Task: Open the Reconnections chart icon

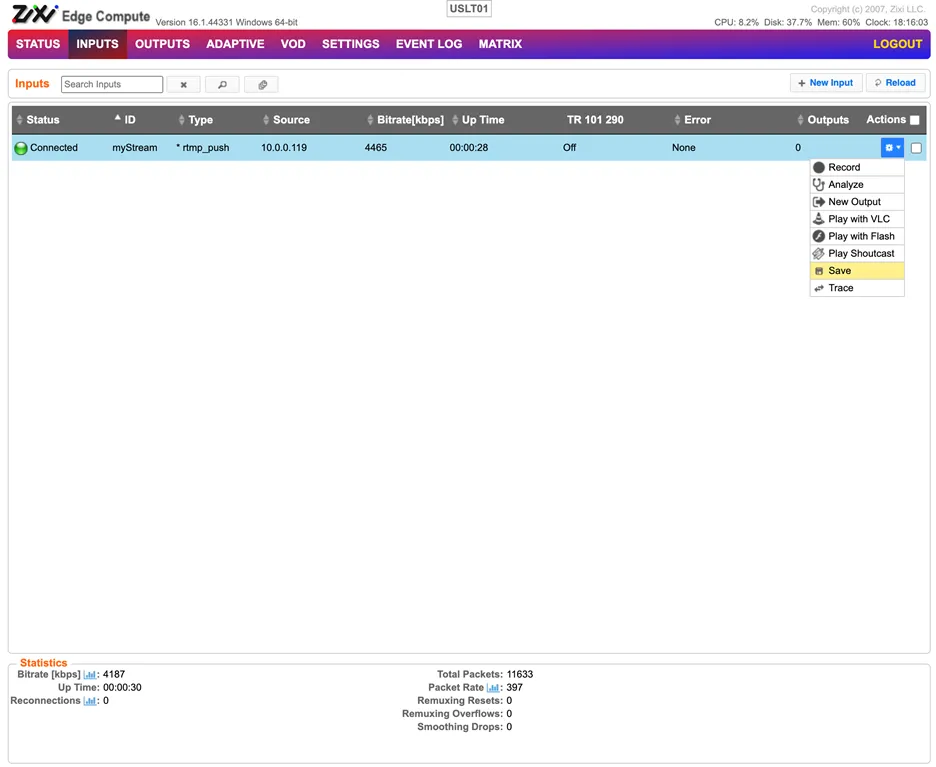Action: [90, 701]
